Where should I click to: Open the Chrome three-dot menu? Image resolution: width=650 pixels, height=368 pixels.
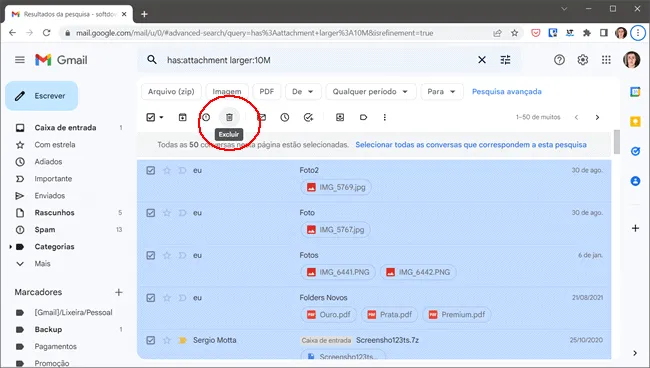[x=638, y=33]
